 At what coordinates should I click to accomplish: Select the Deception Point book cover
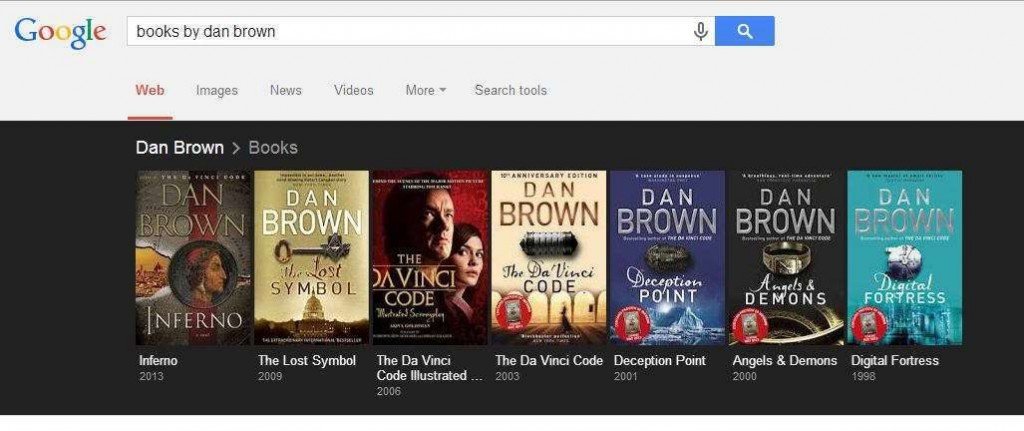click(667, 257)
